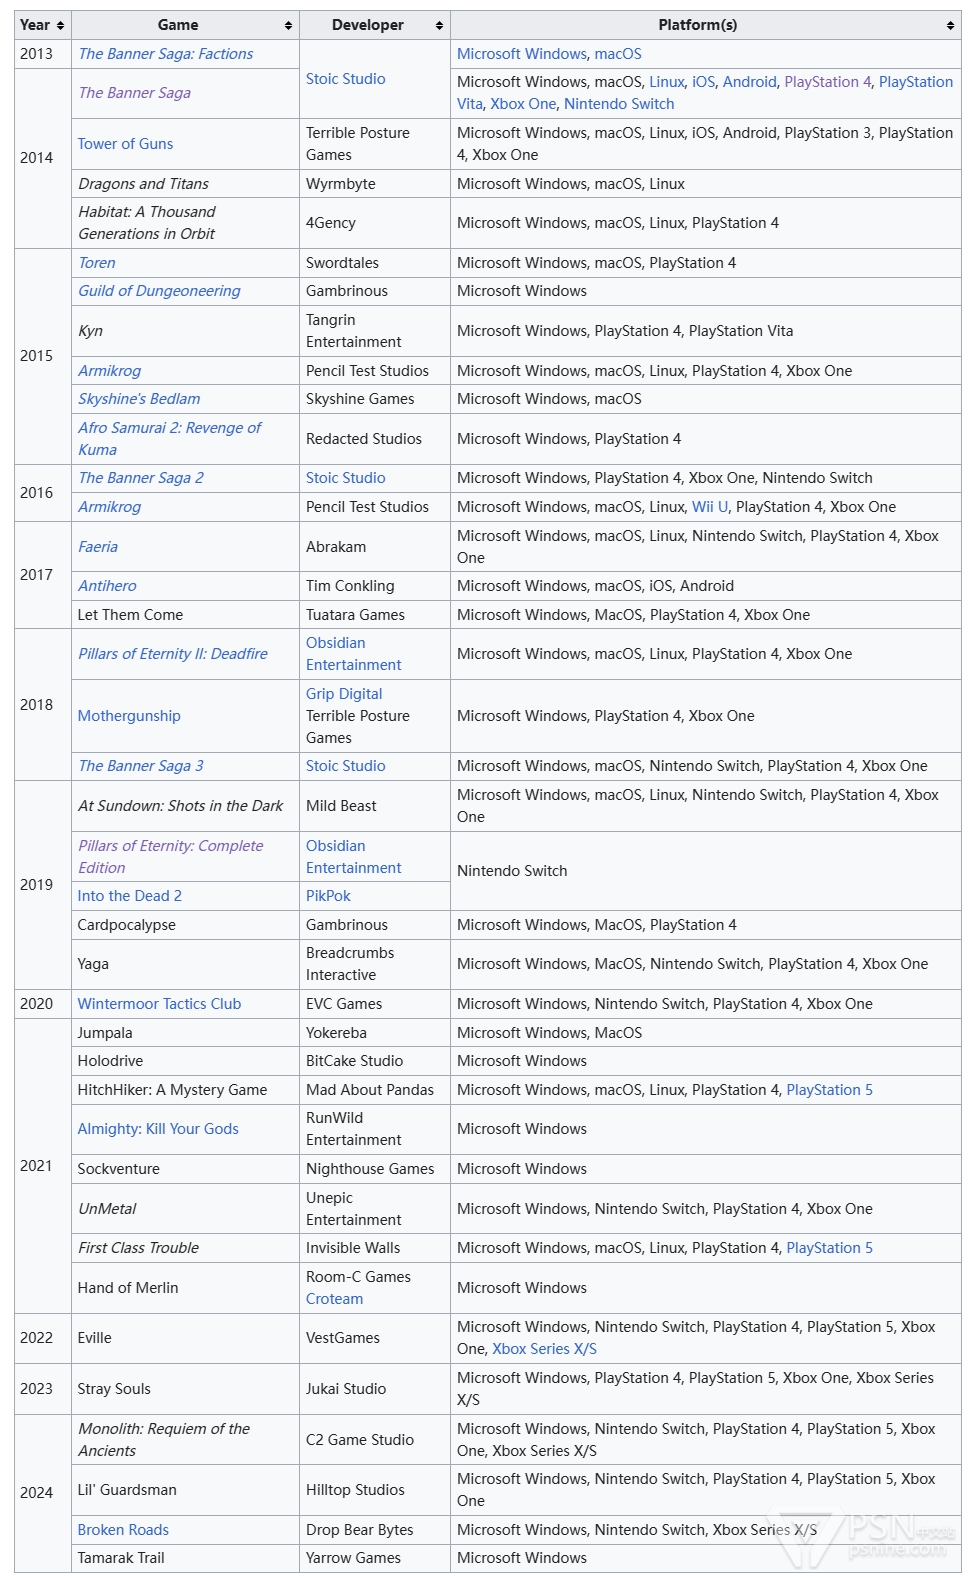This screenshot has height=1581, width=968.
Task: Open The Banner Saga 3 link
Action: 141,766
